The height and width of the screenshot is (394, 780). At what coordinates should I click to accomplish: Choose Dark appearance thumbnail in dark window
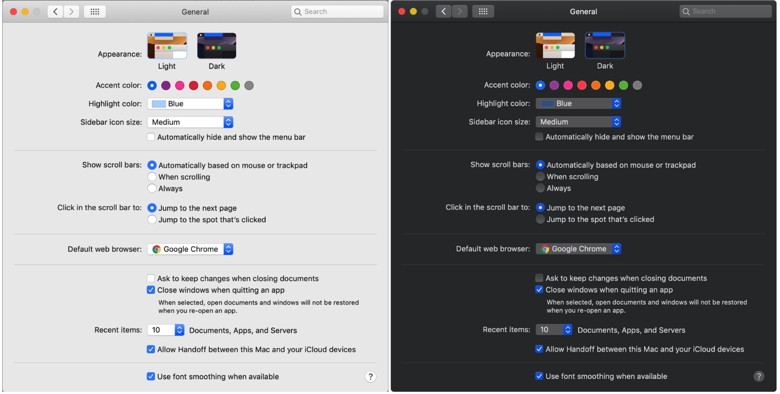pyautogui.click(x=605, y=45)
